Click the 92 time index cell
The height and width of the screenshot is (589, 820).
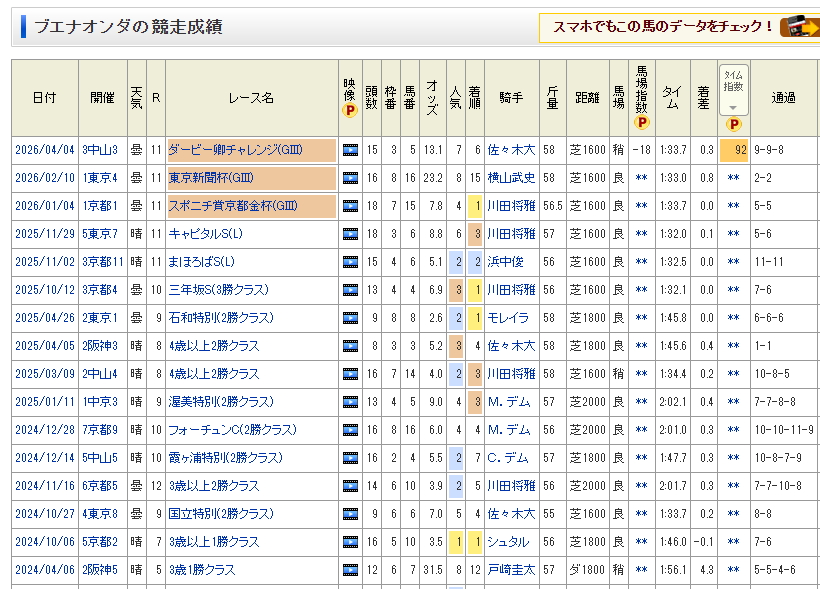pos(734,150)
